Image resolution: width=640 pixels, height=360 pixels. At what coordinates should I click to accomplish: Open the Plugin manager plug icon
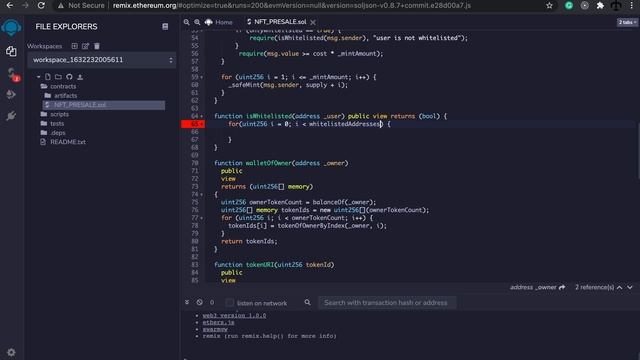[11, 116]
